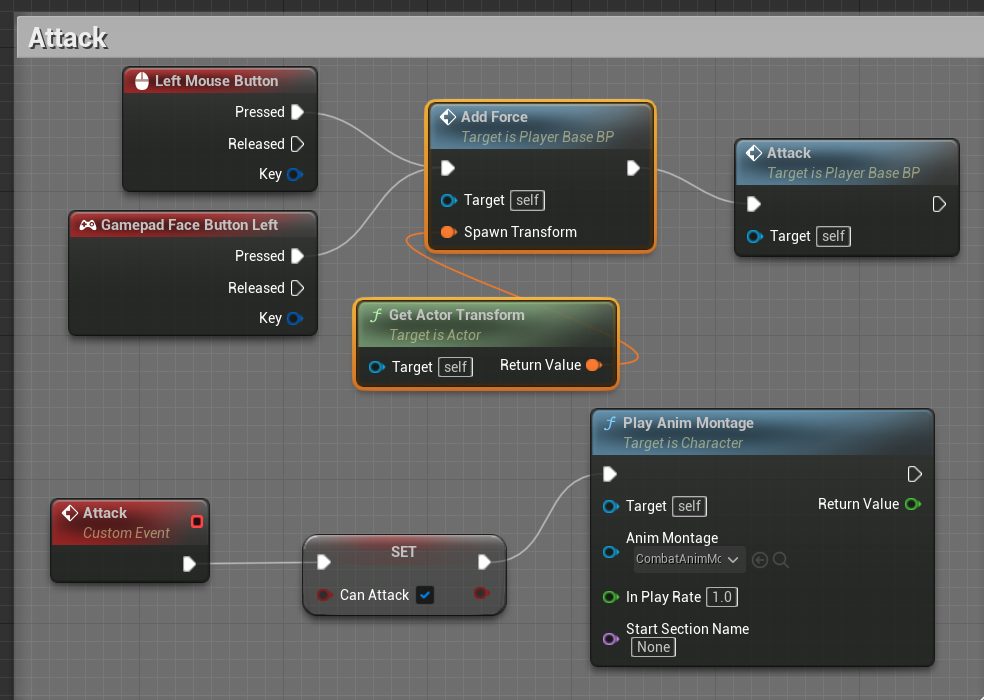Click Attack Custom Event output exec pin
This screenshot has width=984, height=700.
(x=189, y=564)
